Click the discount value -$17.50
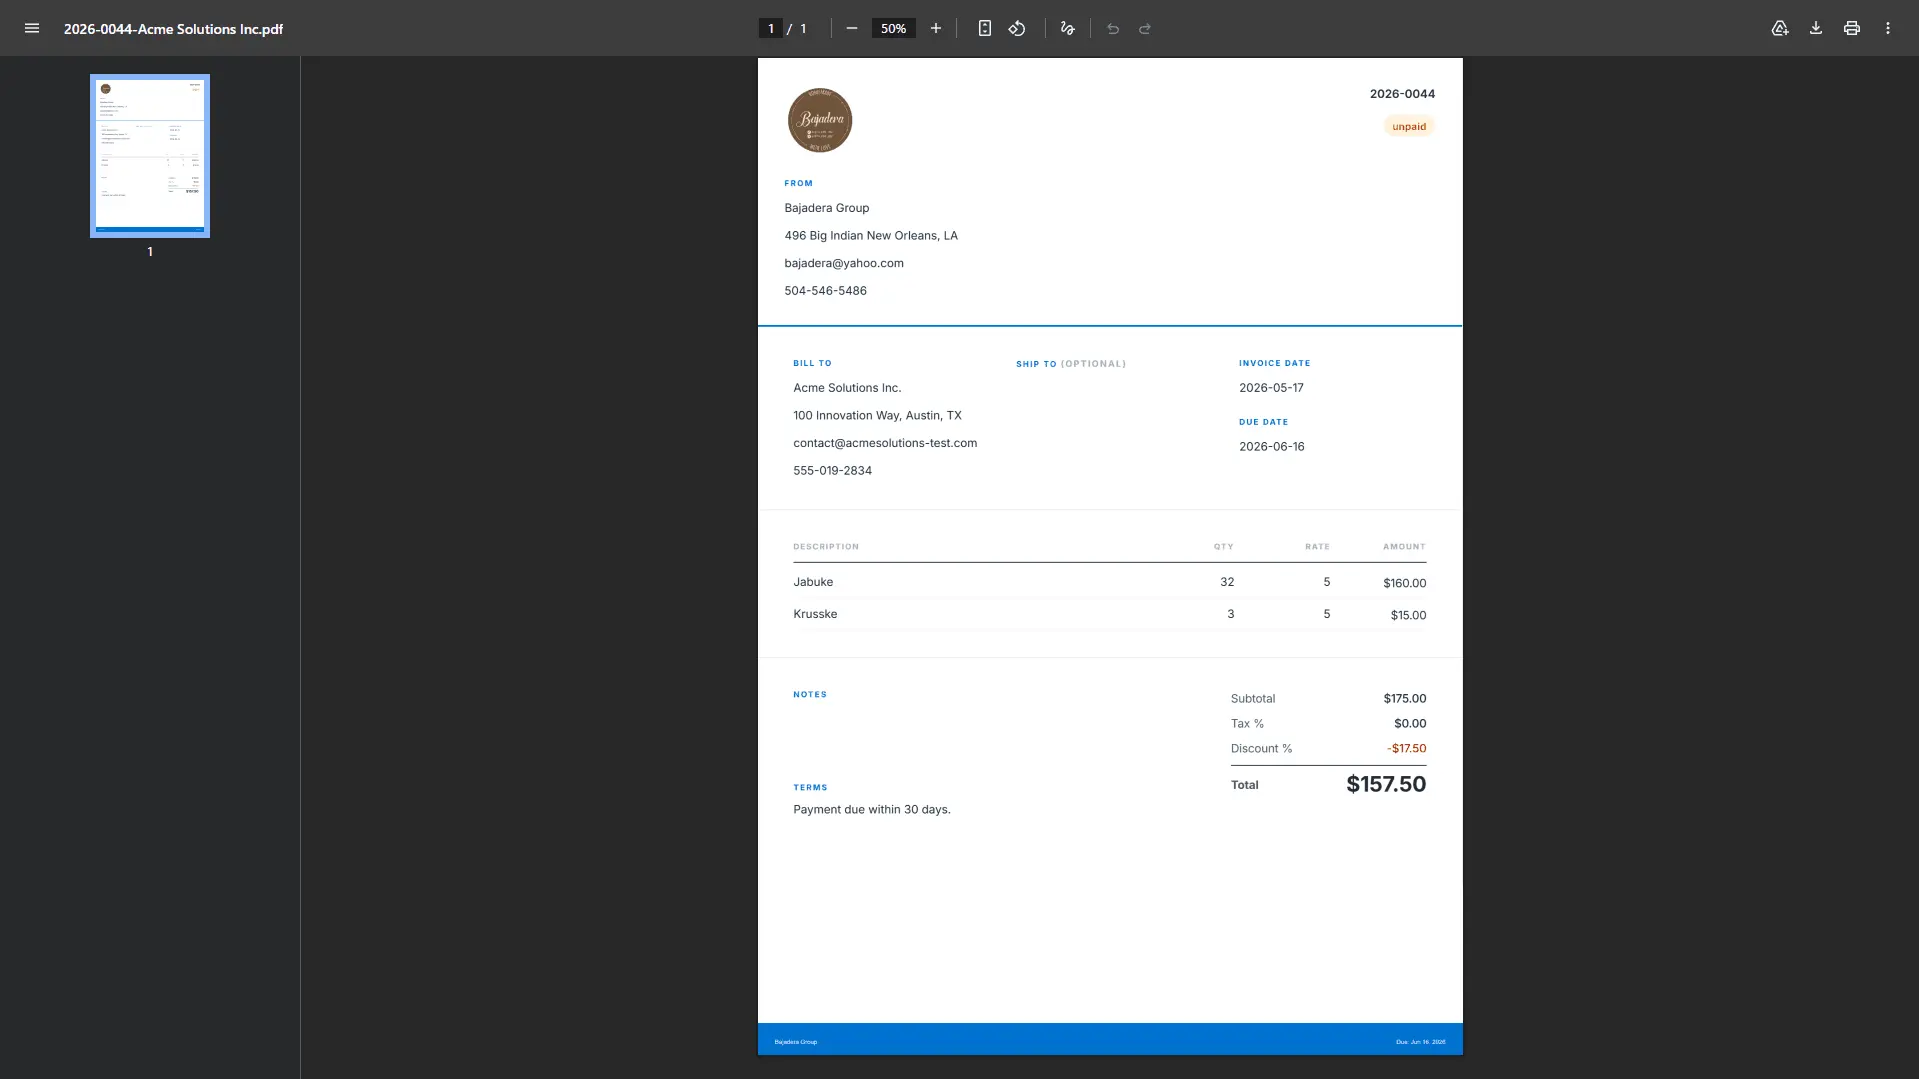Screen dimensions: 1919x1079 (x=1406, y=748)
